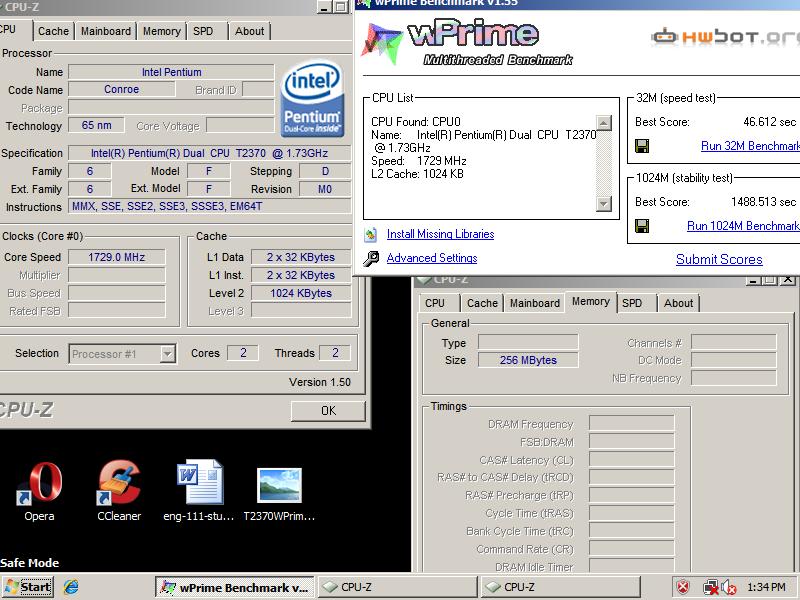The image size is (800, 600).
Task: Click the CPU List scroll up arrow
Action: [604, 123]
